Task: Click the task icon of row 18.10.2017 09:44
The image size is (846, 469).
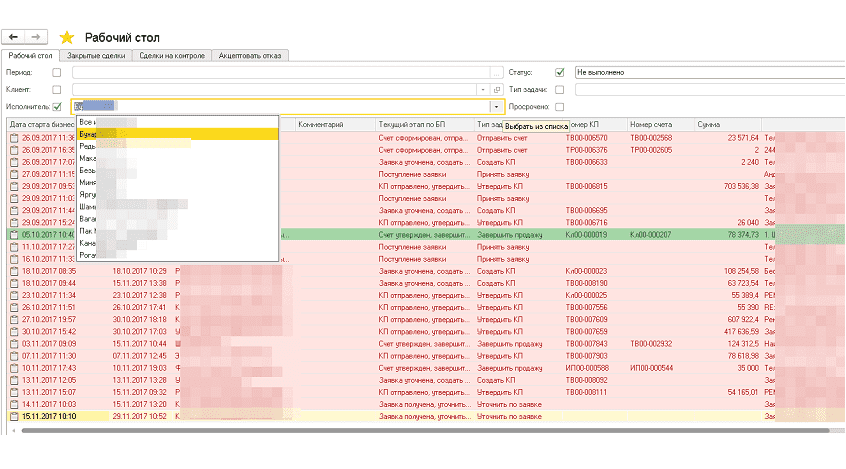Action: (x=14, y=283)
